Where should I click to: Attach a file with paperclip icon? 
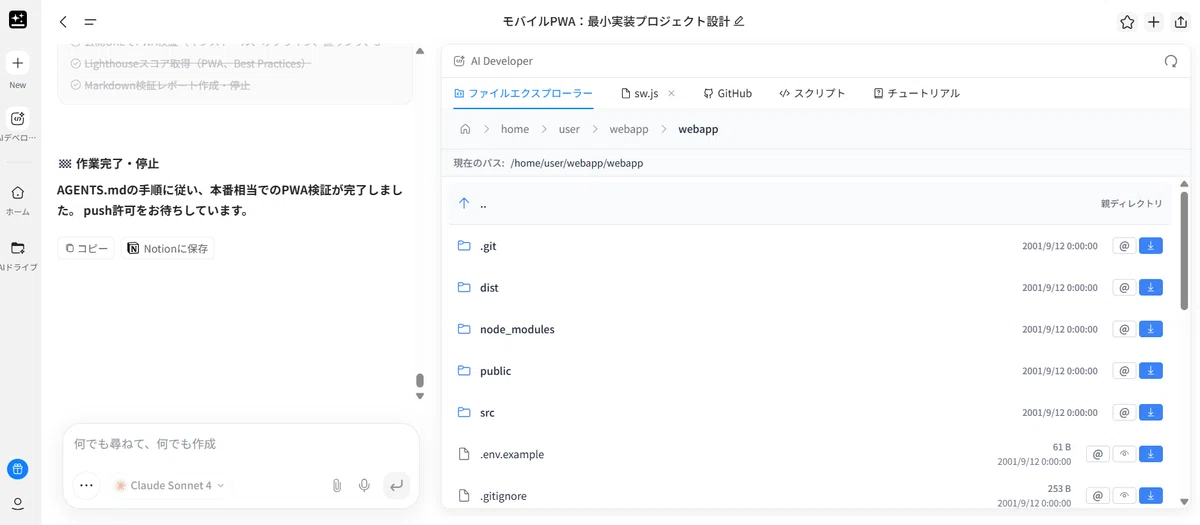coord(337,486)
